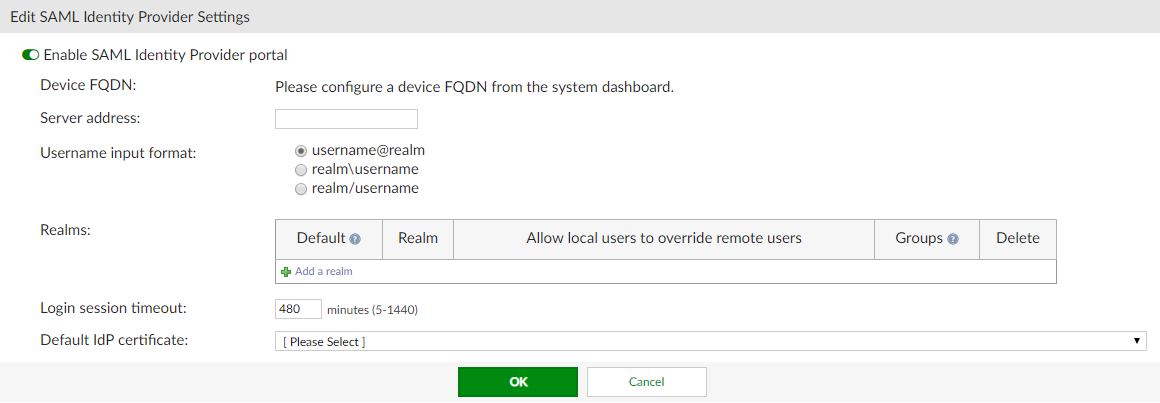Click the 'Groups' column header label
The height and width of the screenshot is (403, 1160).
coord(919,239)
